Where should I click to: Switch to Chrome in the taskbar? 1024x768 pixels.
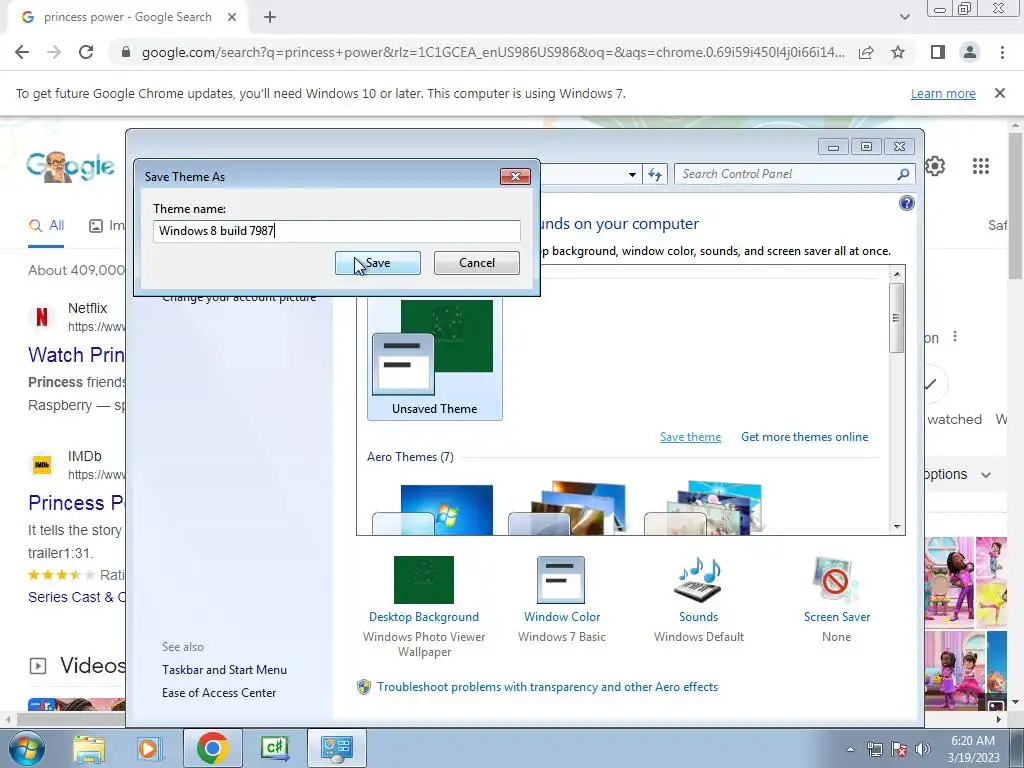click(x=212, y=748)
